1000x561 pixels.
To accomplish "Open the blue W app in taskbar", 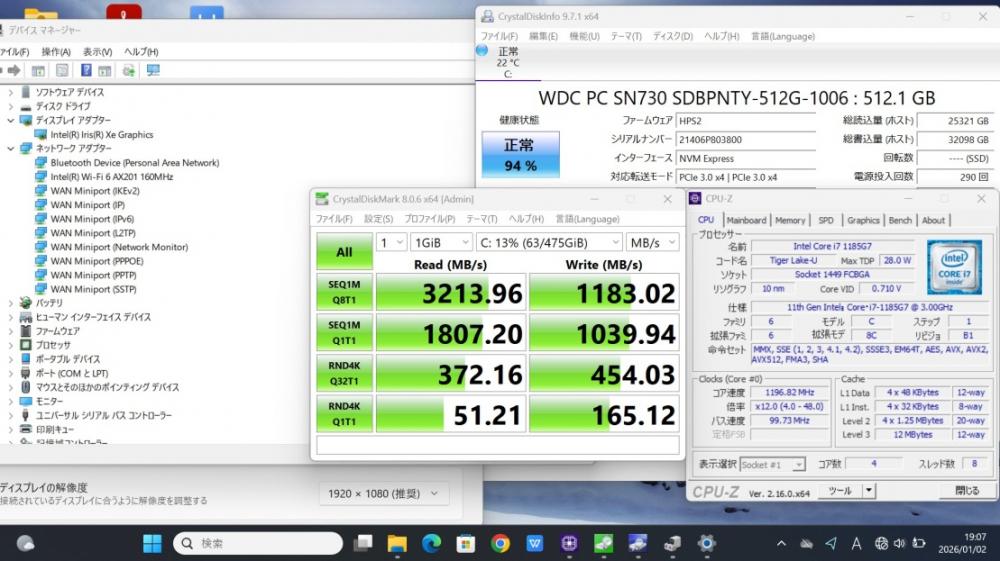I will point(534,543).
